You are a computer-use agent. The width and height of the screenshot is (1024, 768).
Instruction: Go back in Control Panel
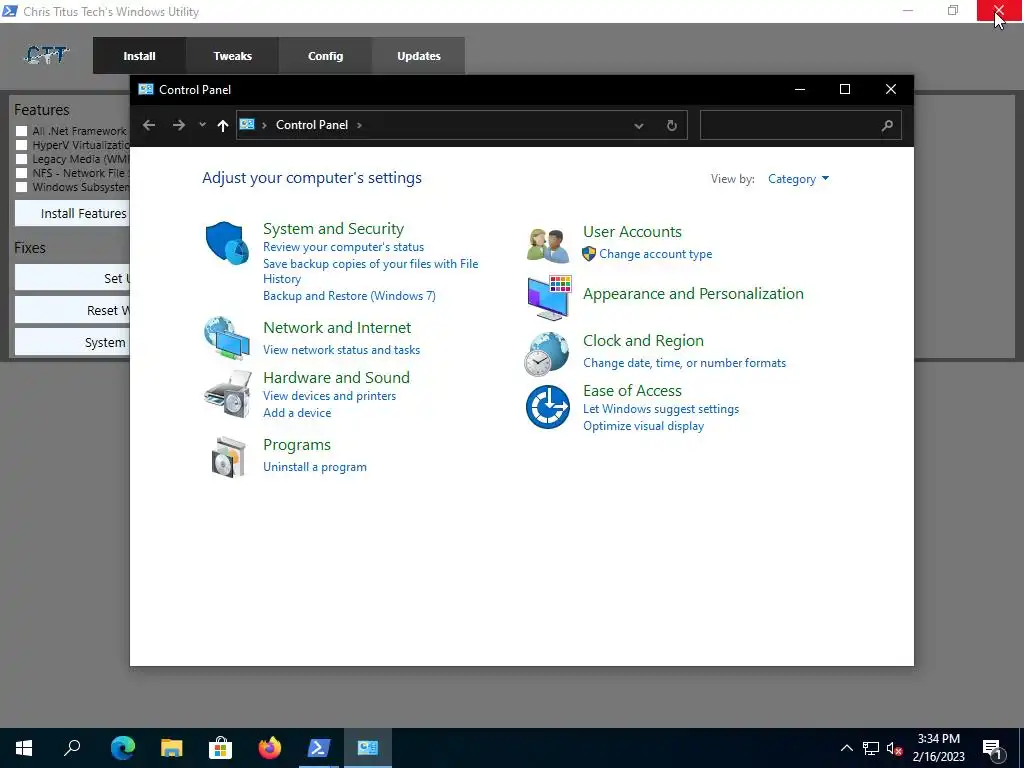149,125
